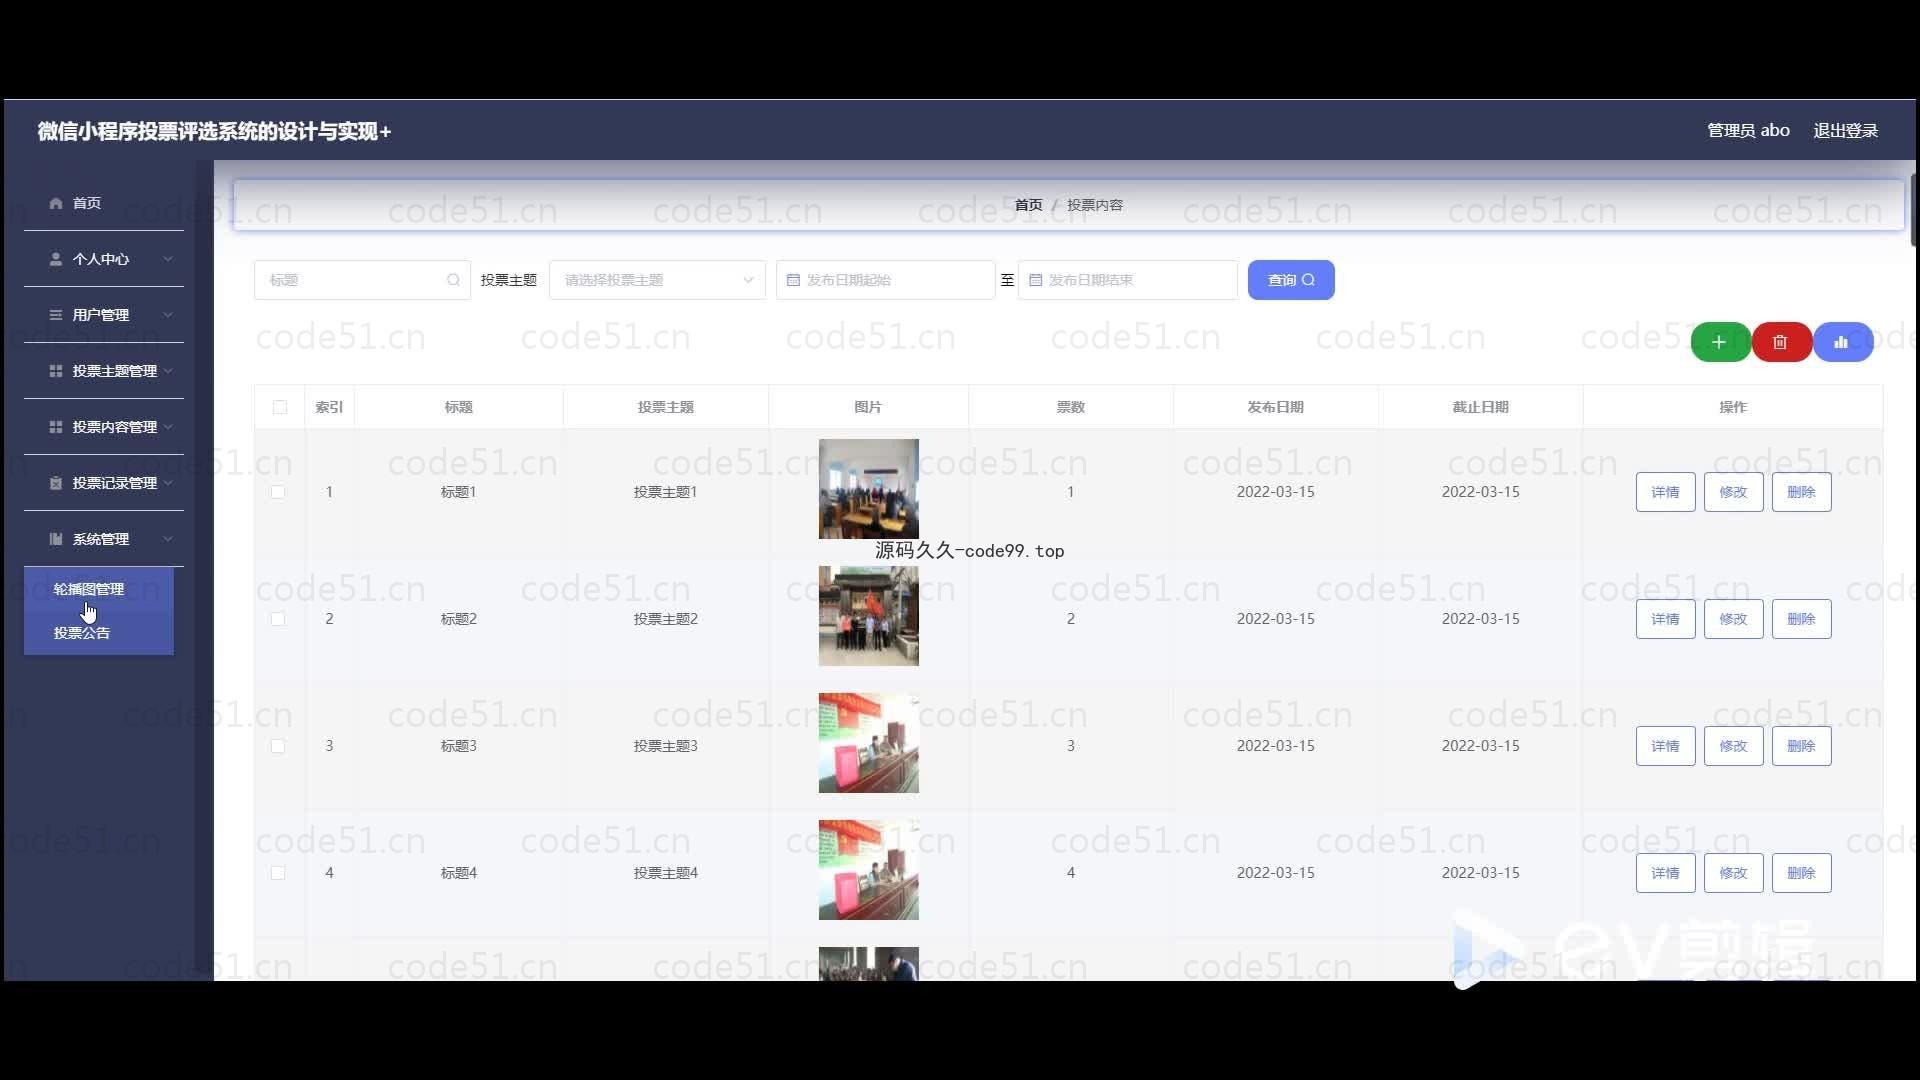
Task: Click the 票数 column header
Action: click(1070, 407)
